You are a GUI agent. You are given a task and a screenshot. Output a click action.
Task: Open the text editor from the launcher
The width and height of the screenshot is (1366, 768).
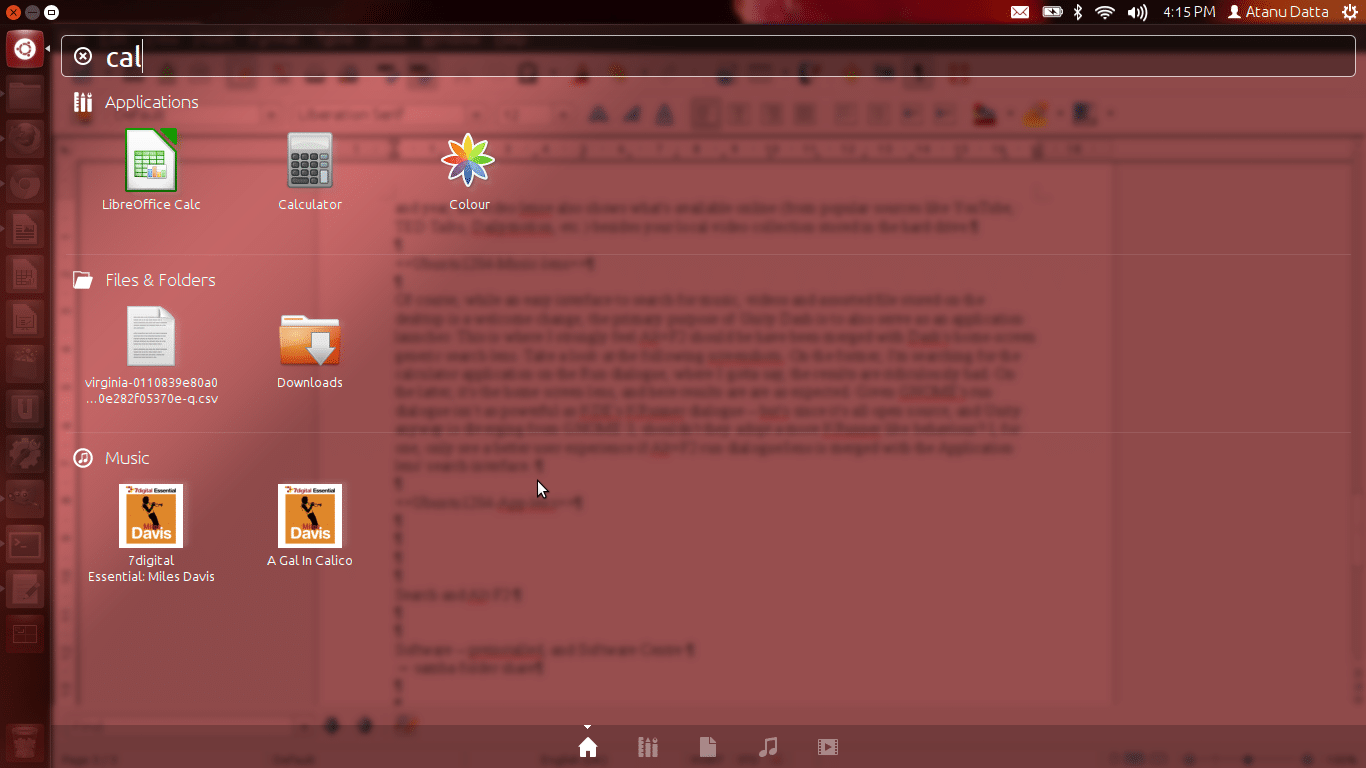click(25, 590)
